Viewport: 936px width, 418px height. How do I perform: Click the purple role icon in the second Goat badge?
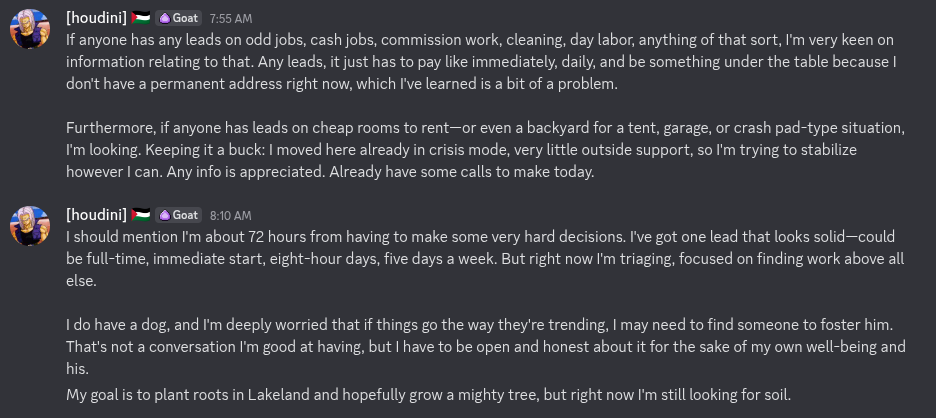(165, 216)
